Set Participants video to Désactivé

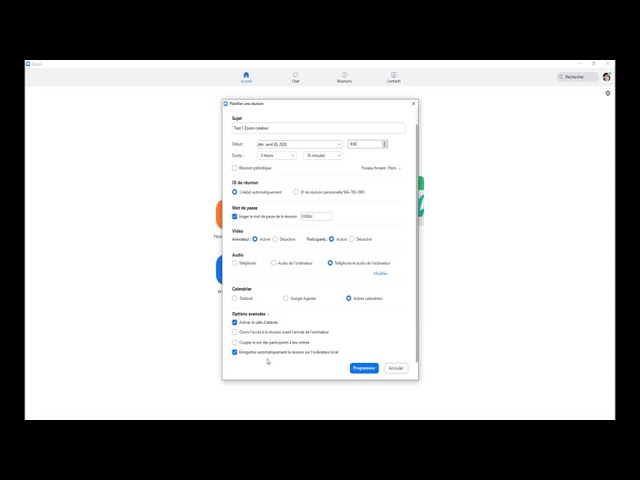pyautogui.click(x=351, y=239)
